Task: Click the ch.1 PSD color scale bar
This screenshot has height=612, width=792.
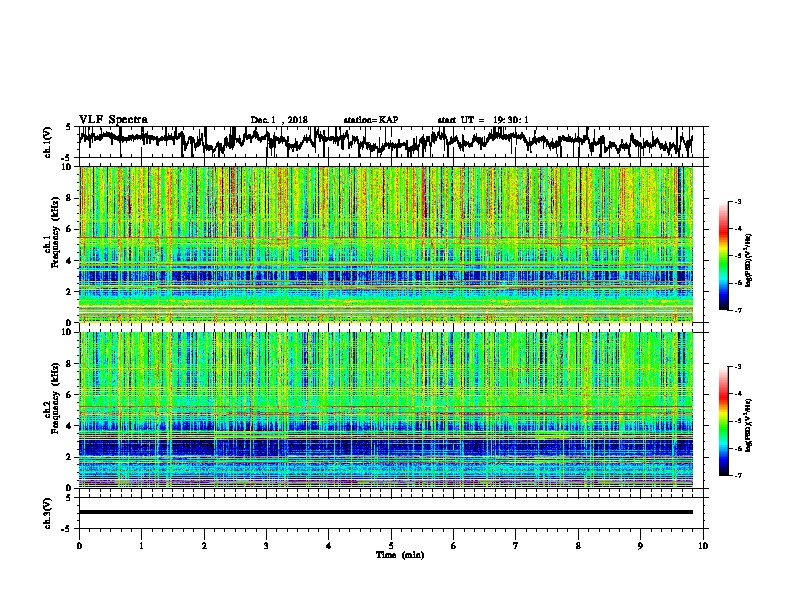Action: 723,256
